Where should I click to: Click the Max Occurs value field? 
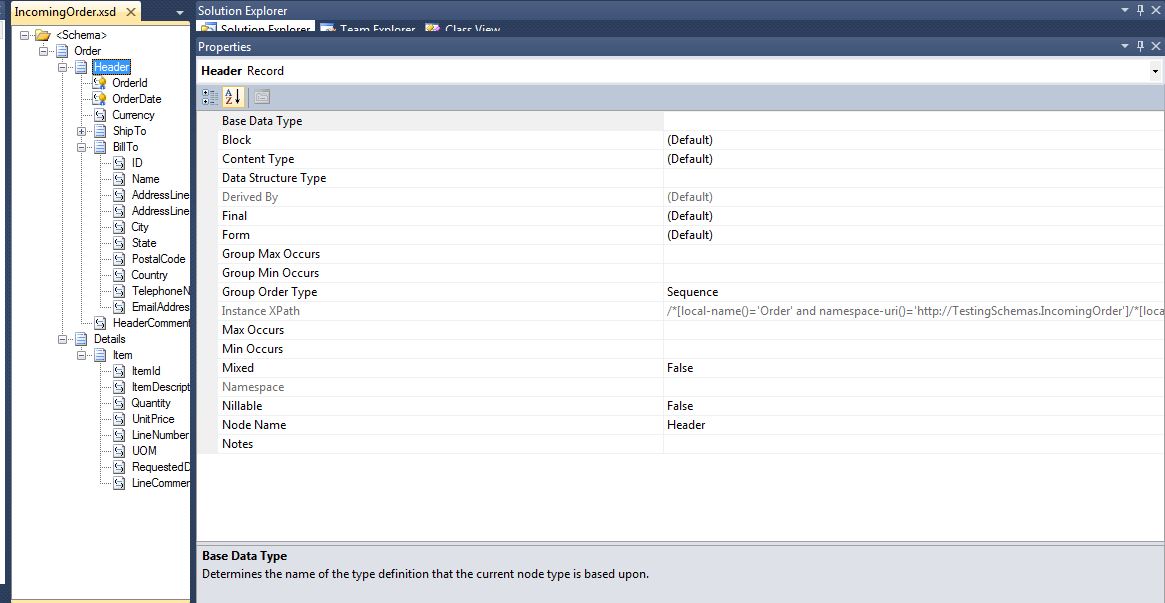click(914, 330)
